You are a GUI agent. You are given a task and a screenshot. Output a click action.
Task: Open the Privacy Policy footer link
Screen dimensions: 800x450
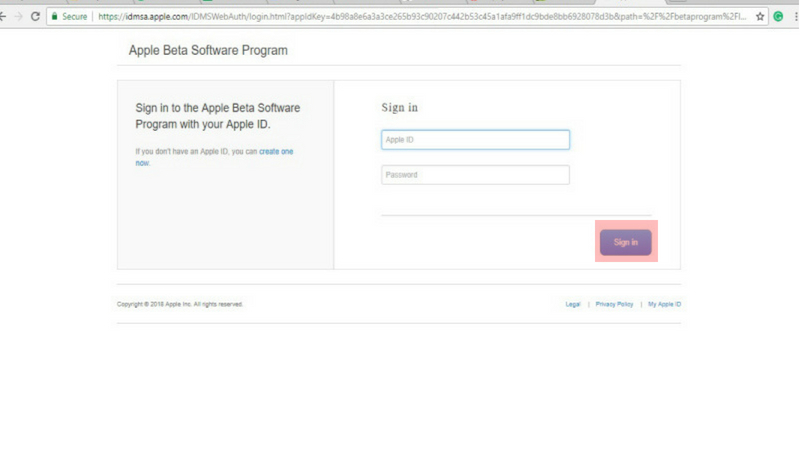tap(614, 304)
